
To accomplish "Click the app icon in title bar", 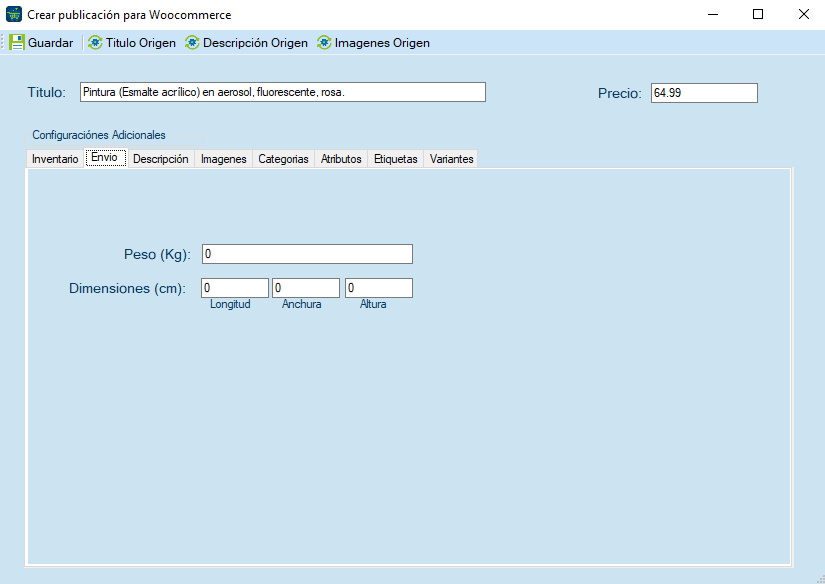I will [x=14, y=14].
